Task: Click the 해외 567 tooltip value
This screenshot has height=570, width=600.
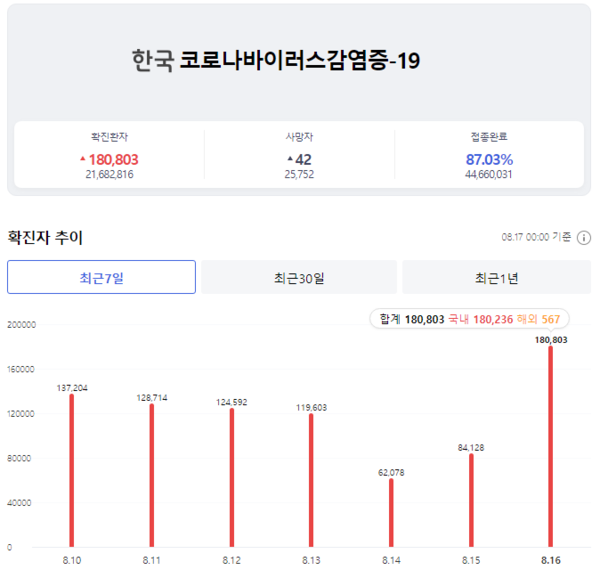Action: click(538, 319)
